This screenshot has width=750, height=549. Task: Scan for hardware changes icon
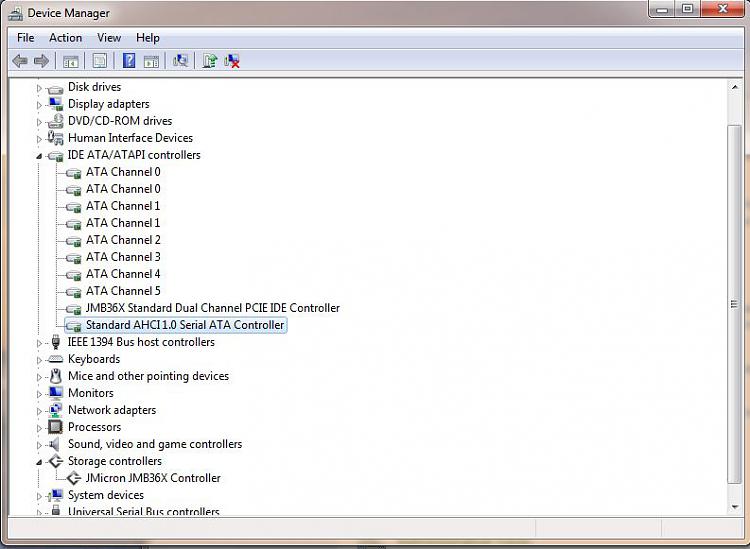pos(180,61)
